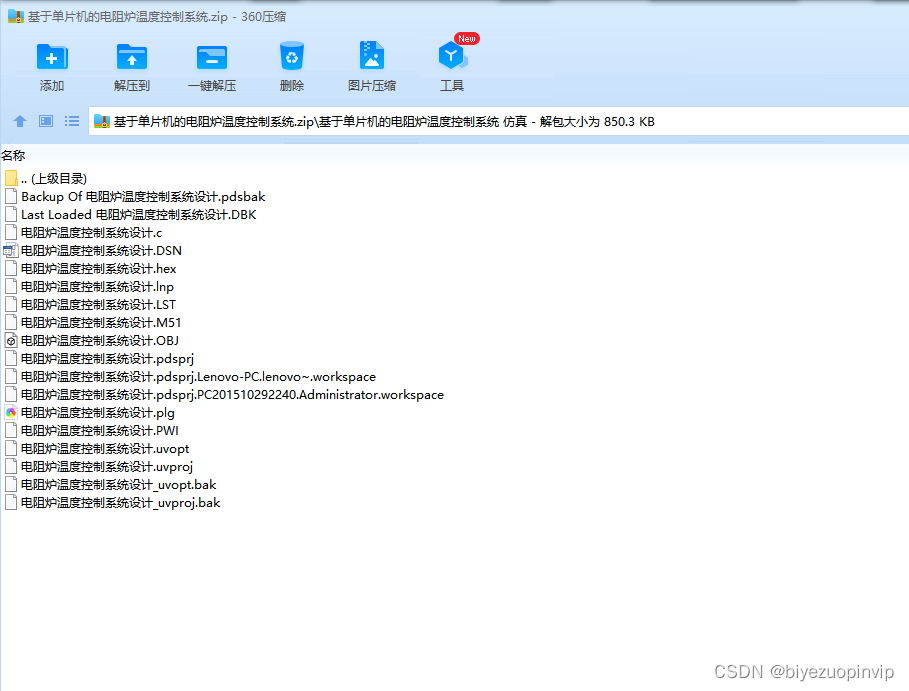Click the archive path address field
909x691 pixels.
click(x=499, y=122)
